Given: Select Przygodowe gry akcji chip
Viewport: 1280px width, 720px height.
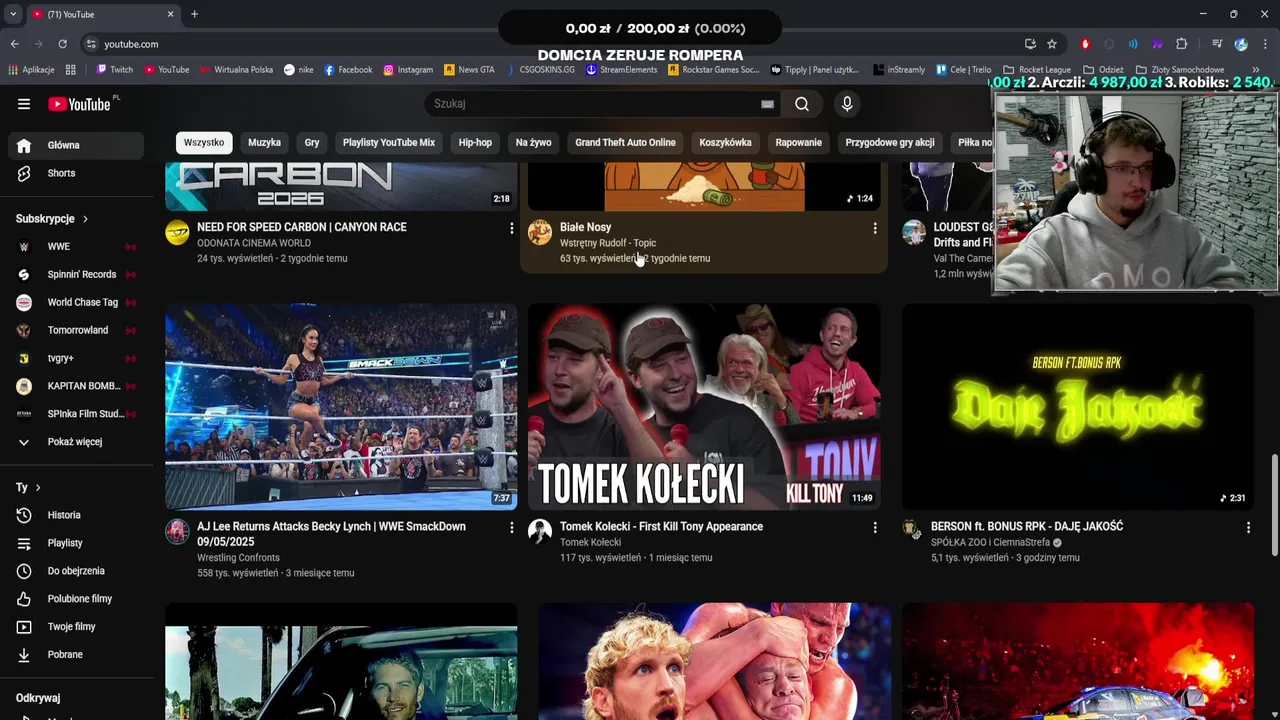Looking at the screenshot, I should [890, 143].
